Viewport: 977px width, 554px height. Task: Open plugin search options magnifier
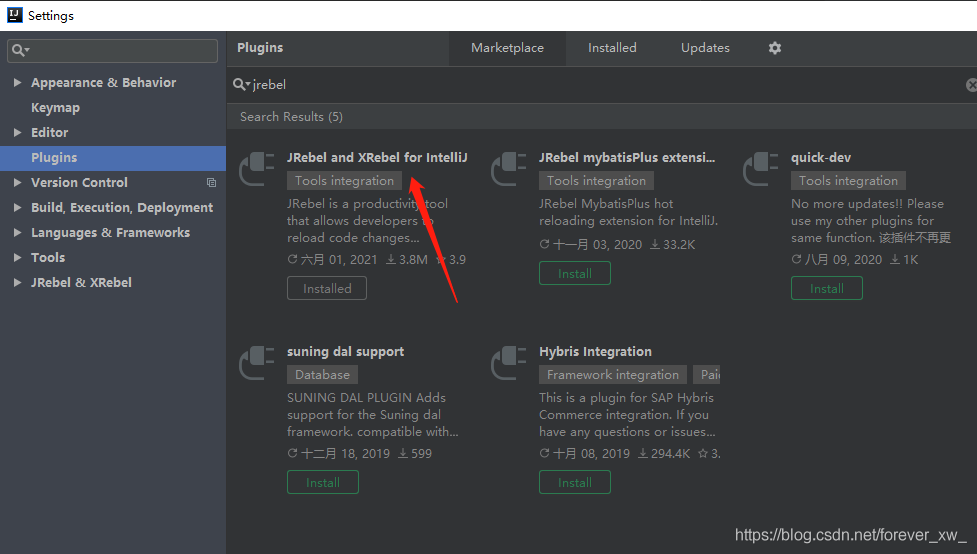[x=241, y=84]
